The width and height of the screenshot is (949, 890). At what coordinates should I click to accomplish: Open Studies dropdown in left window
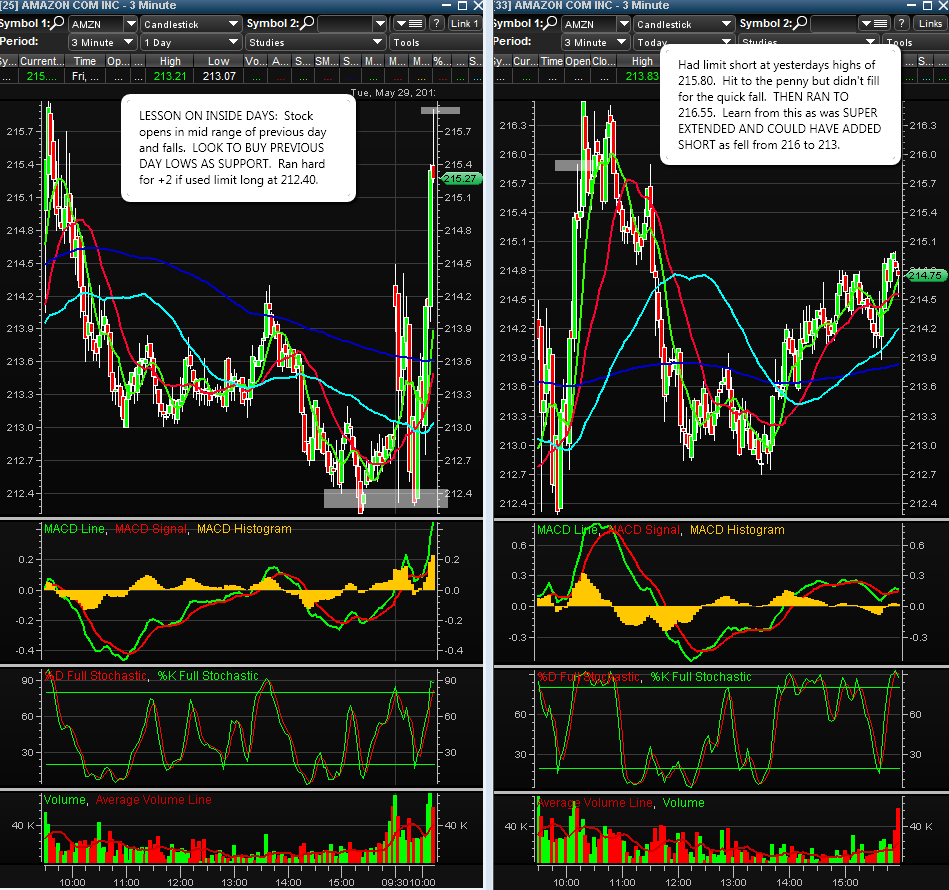tap(315, 42)
